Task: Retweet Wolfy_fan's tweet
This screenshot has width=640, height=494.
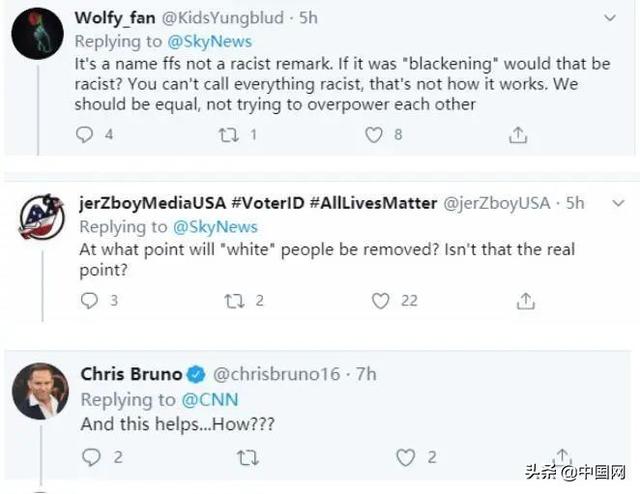Action: [229, 134]
